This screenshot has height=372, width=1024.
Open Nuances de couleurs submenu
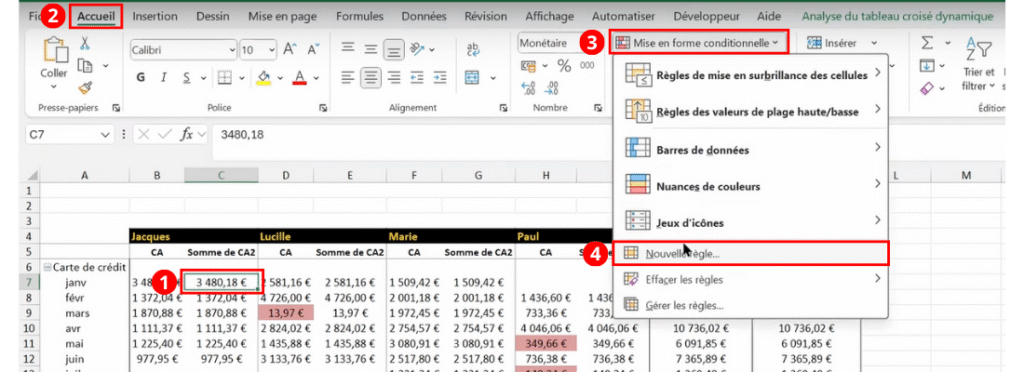coord(750,186)
